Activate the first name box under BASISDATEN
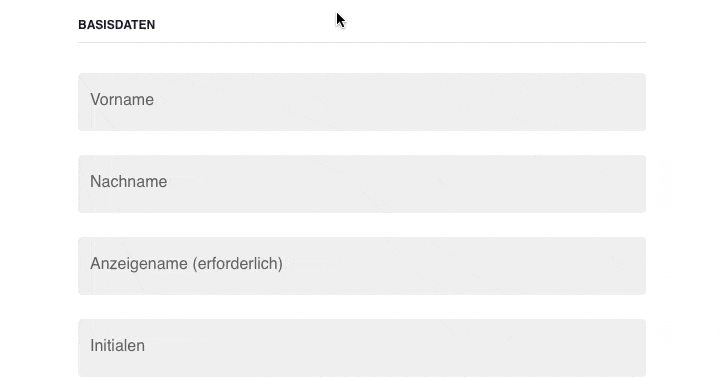This screenshot has height=380, width=720. pyautogui.click(x=362, y=102)
